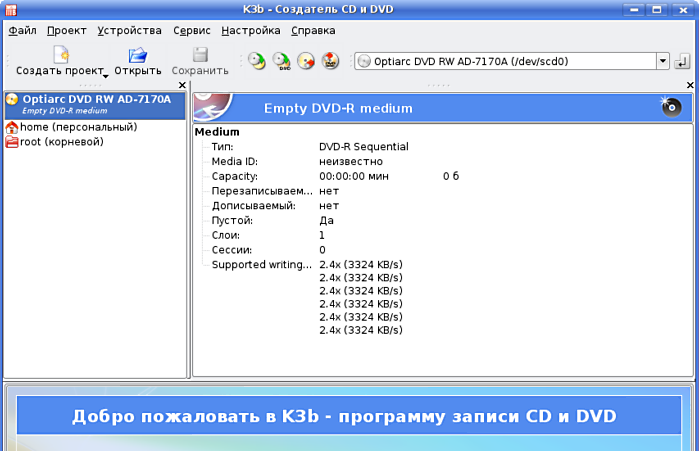Maximize the K3b window
Image resolution: width=700 pixels, height=451 pixels.
(x=657, y=9)
